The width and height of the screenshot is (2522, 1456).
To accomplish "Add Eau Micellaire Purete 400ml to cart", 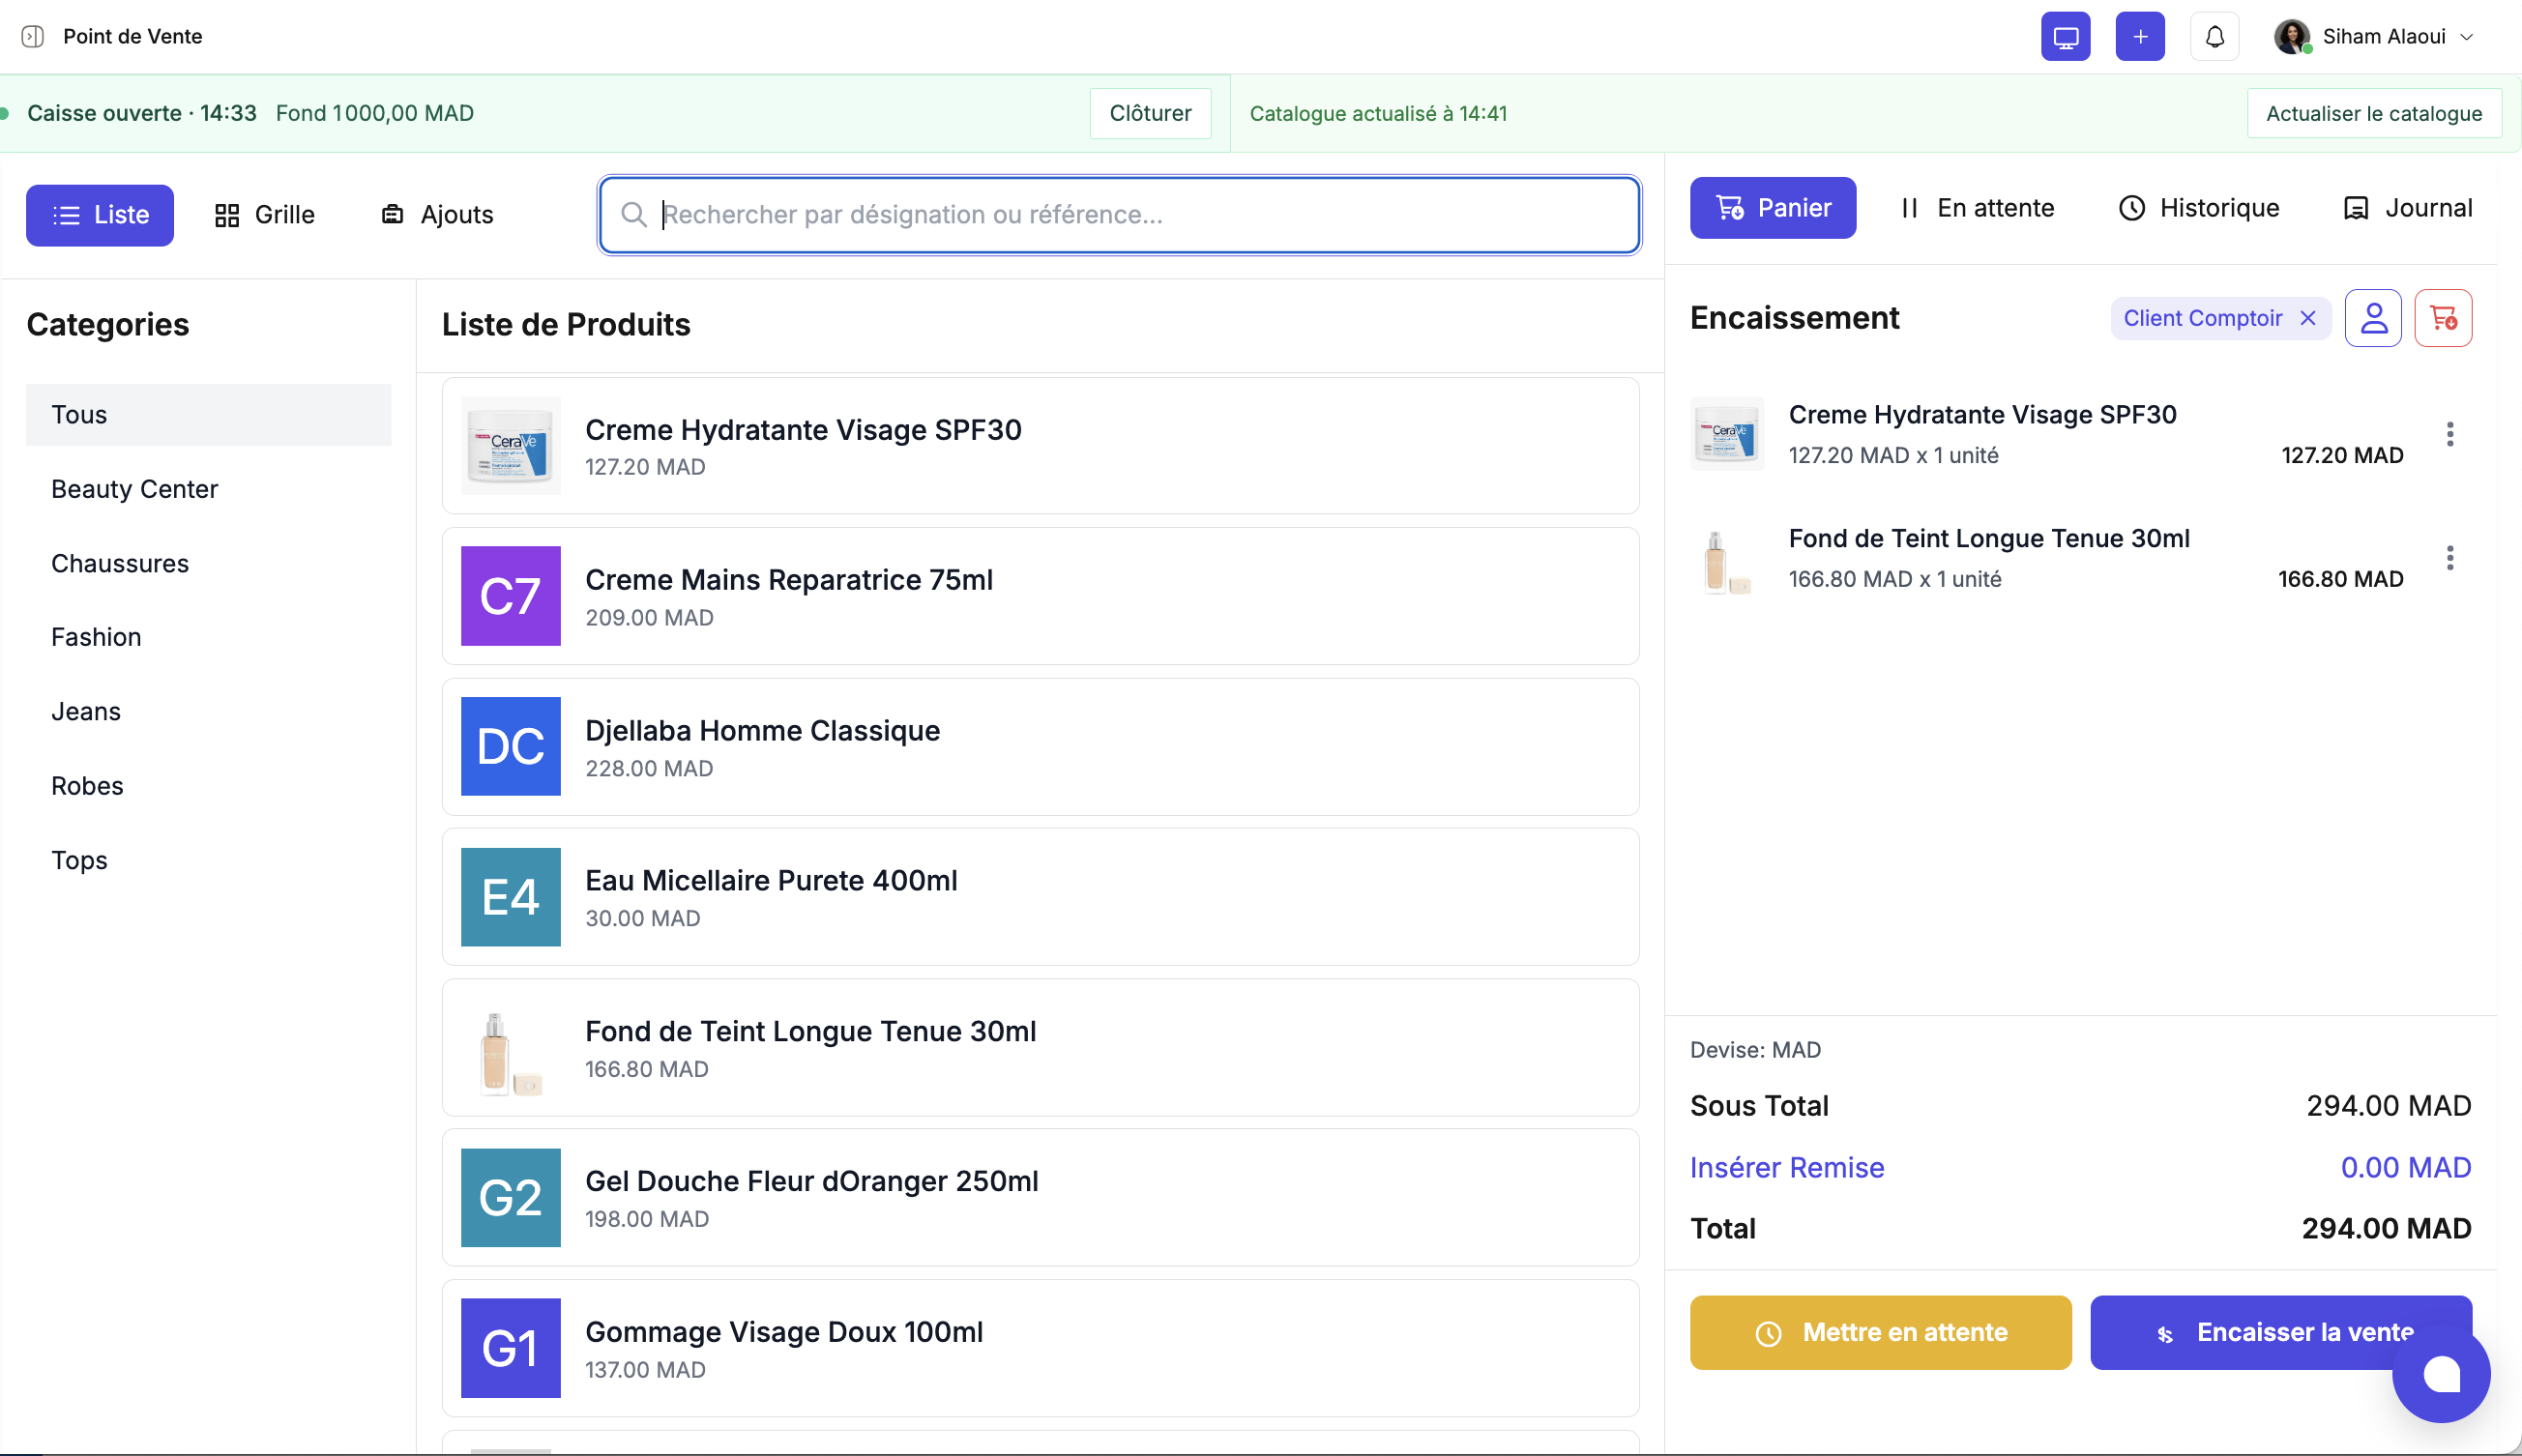I will coord(1040,897).
